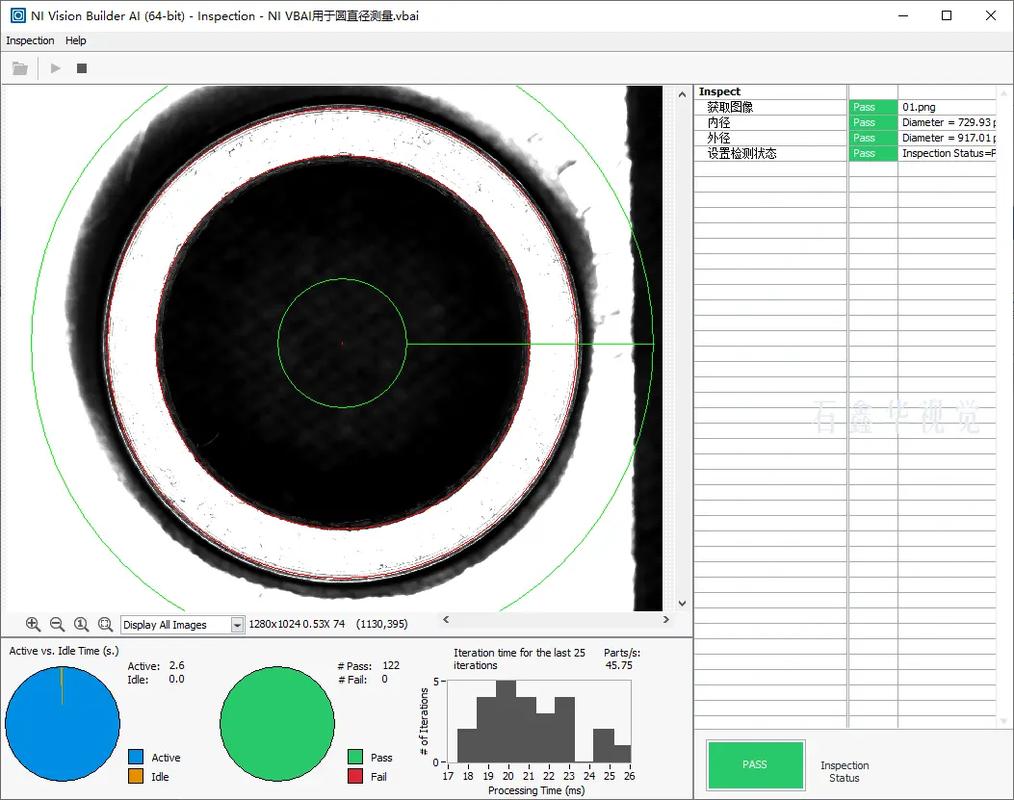Select the 内径 inspection step

click(719, 122)
